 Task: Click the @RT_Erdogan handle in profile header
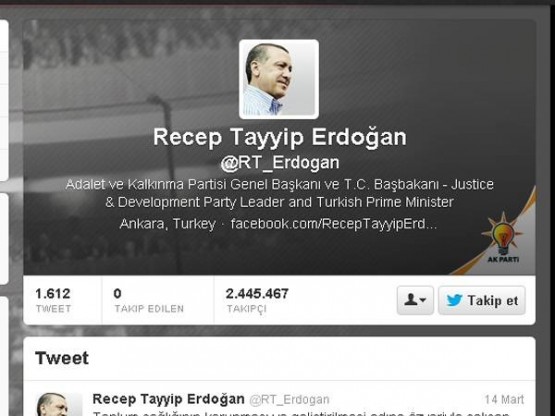click(x=280, y=163)
